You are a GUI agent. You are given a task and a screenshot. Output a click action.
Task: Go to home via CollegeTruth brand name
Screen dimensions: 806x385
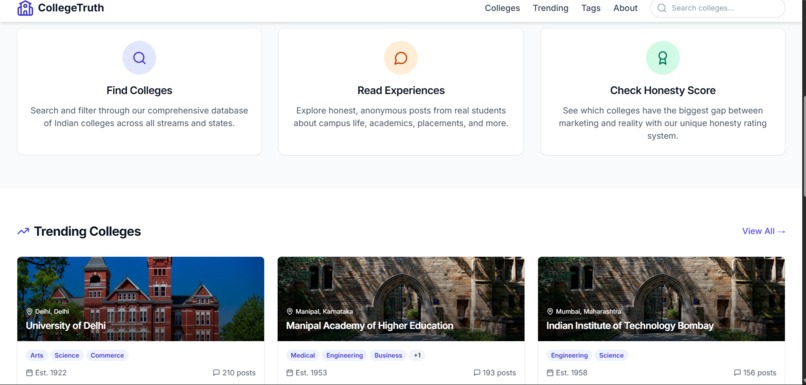click(x=71, y=8)
